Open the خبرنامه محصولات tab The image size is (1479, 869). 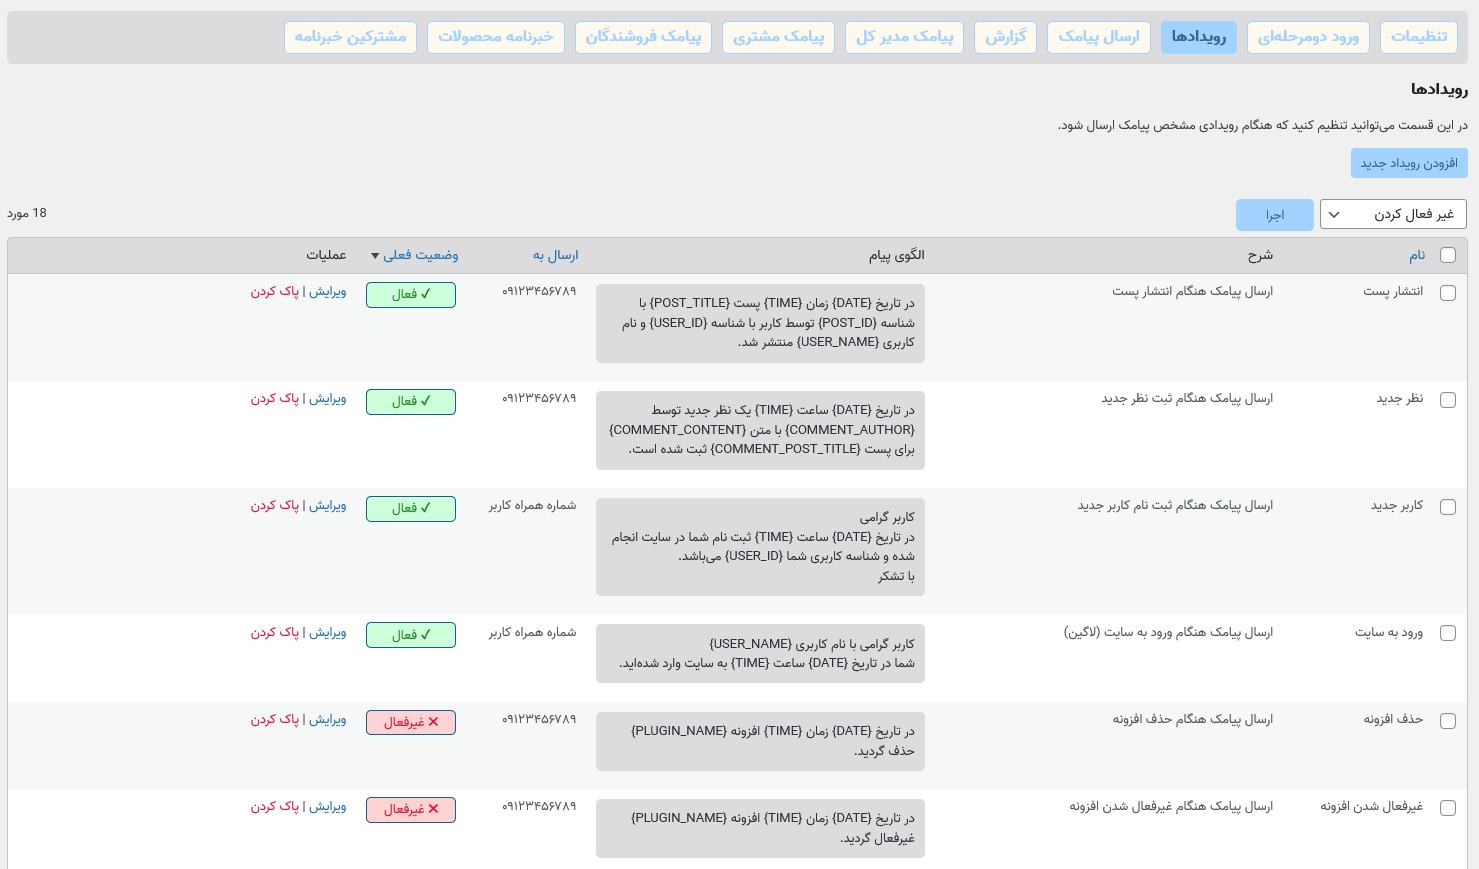[x=496, y=37]
